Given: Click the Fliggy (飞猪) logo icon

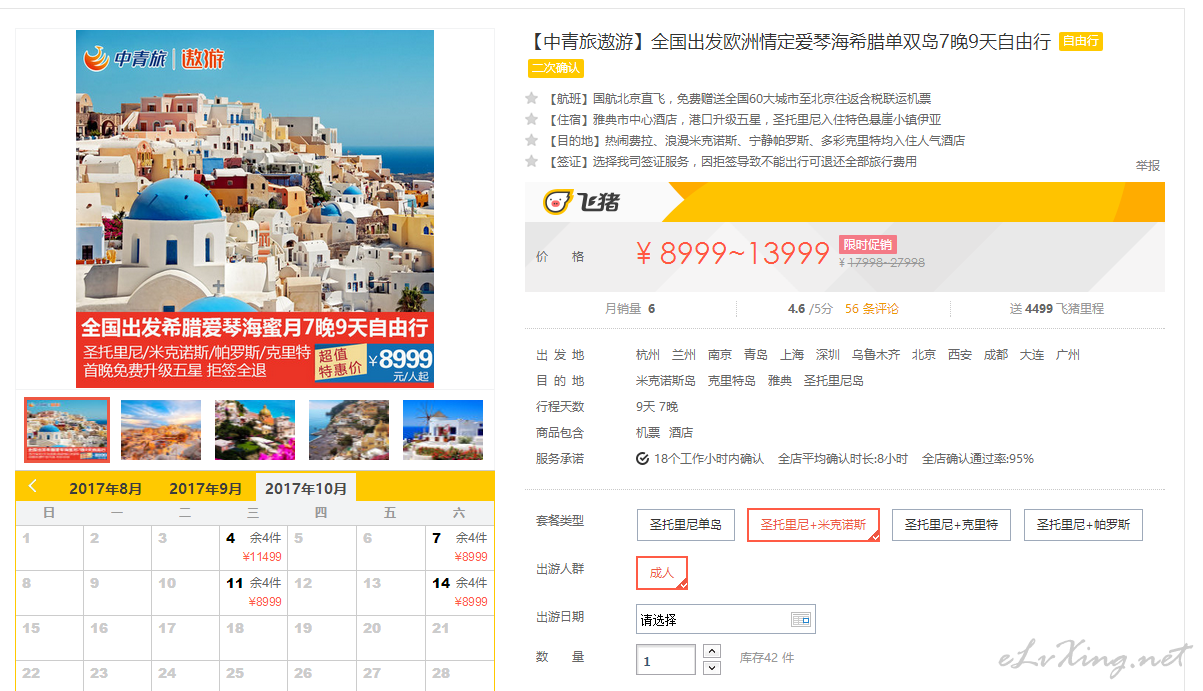Looking at the screenshot, I should (x=556, y=203).
